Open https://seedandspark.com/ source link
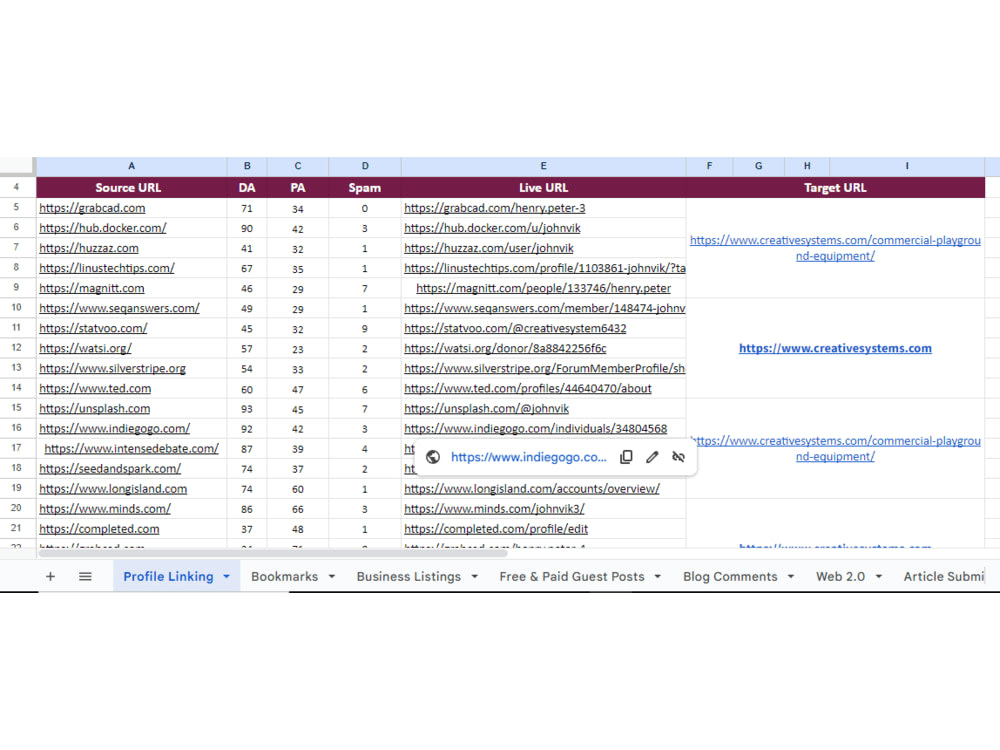Screen dimensions: 1000x750 click(110, 469)
